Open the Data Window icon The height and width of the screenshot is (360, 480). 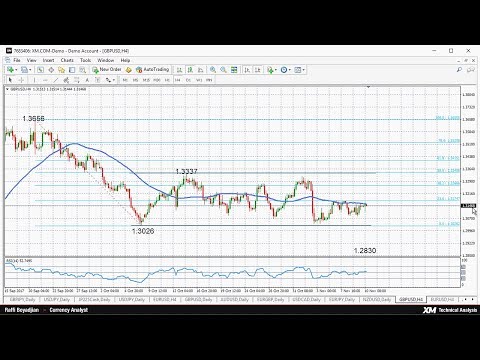[51, 70]
